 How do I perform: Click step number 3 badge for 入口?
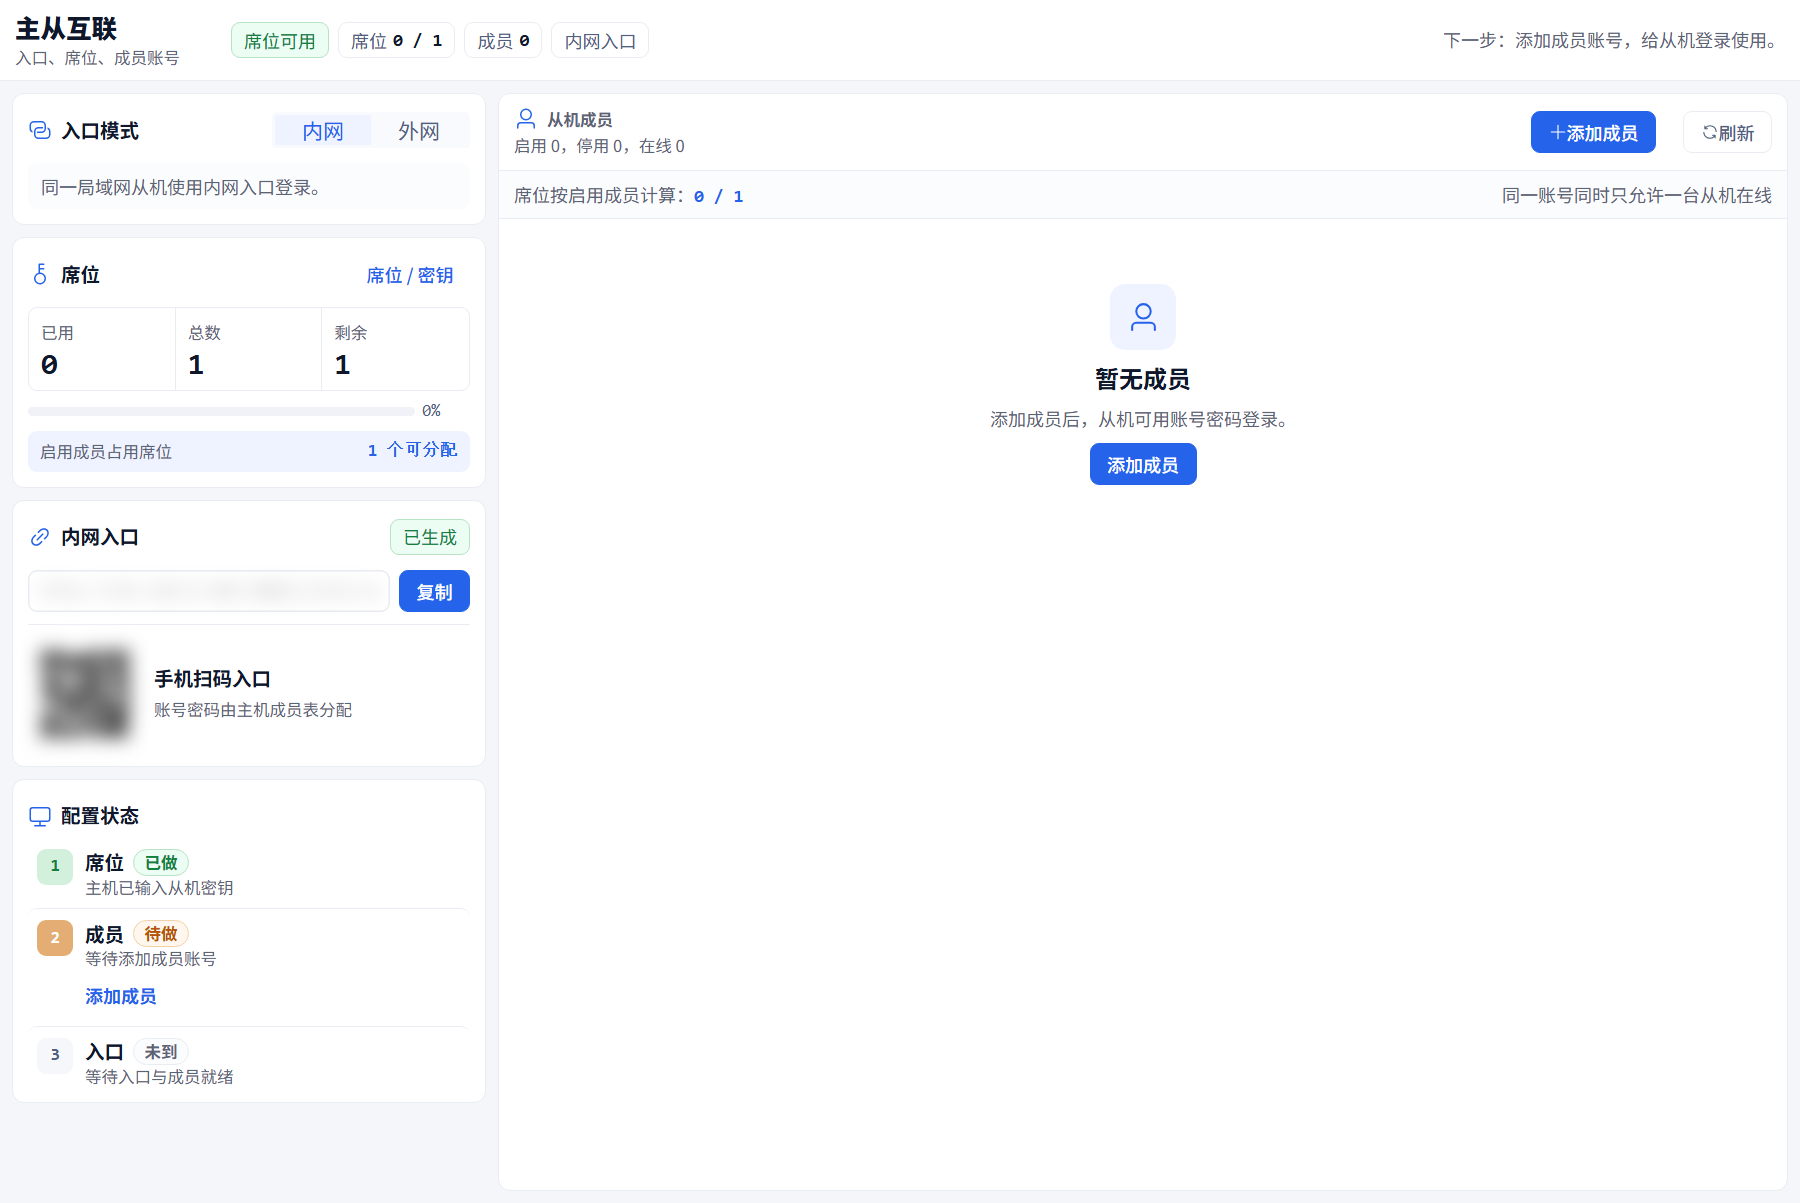55,1055
